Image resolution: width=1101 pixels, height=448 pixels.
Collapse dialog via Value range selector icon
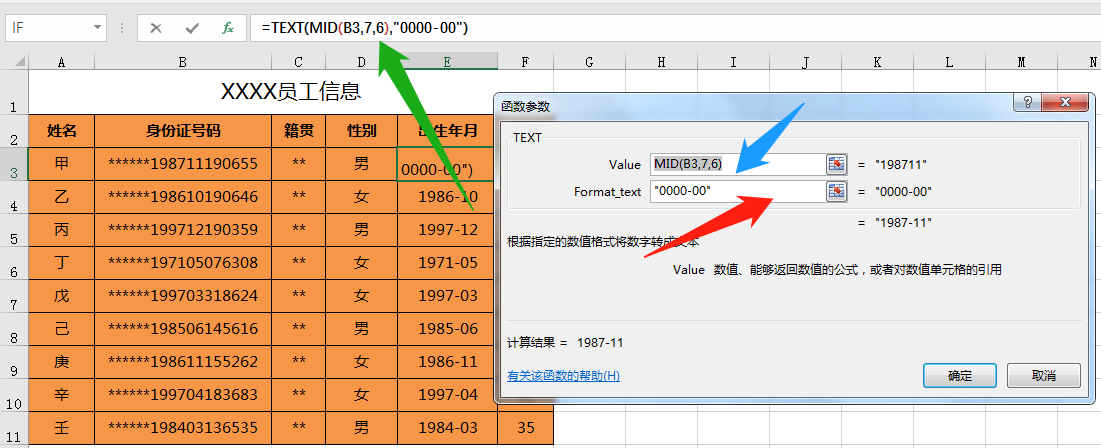836,164
